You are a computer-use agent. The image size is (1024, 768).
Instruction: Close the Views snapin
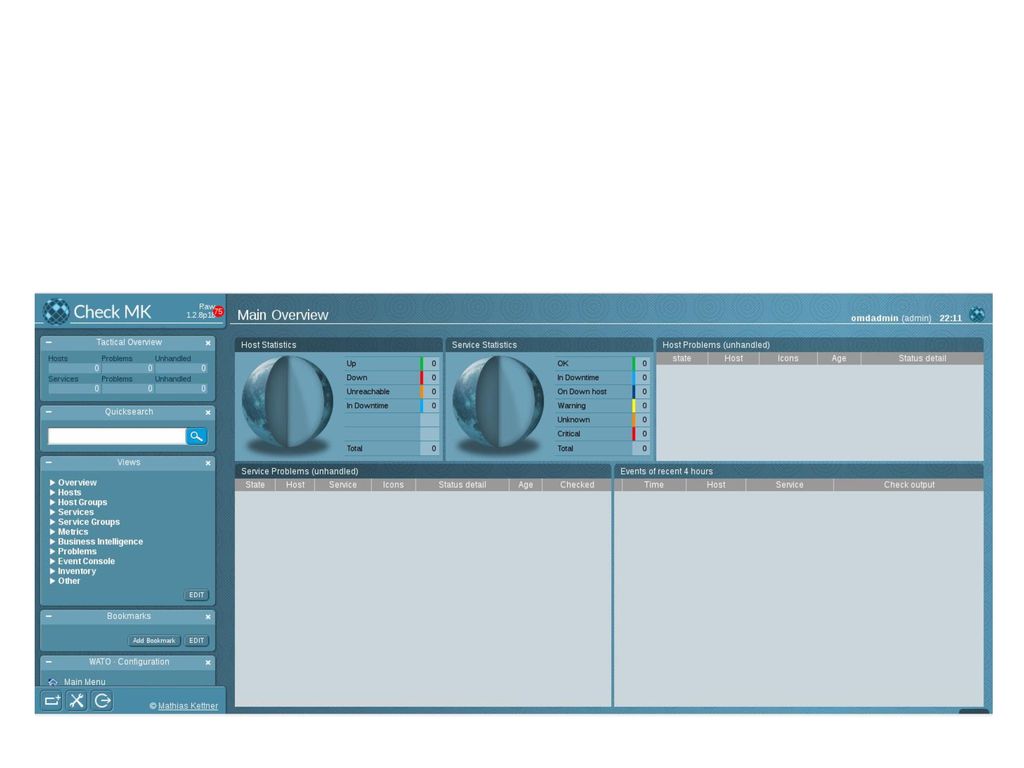(208, 463)
